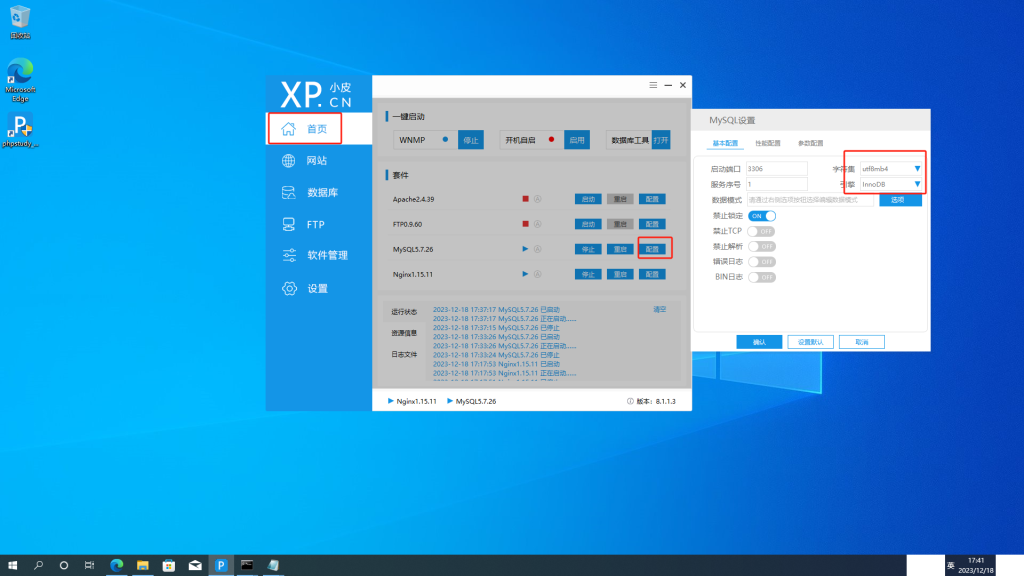Toggle off the 禁止锁定 switch

(761, 216)
